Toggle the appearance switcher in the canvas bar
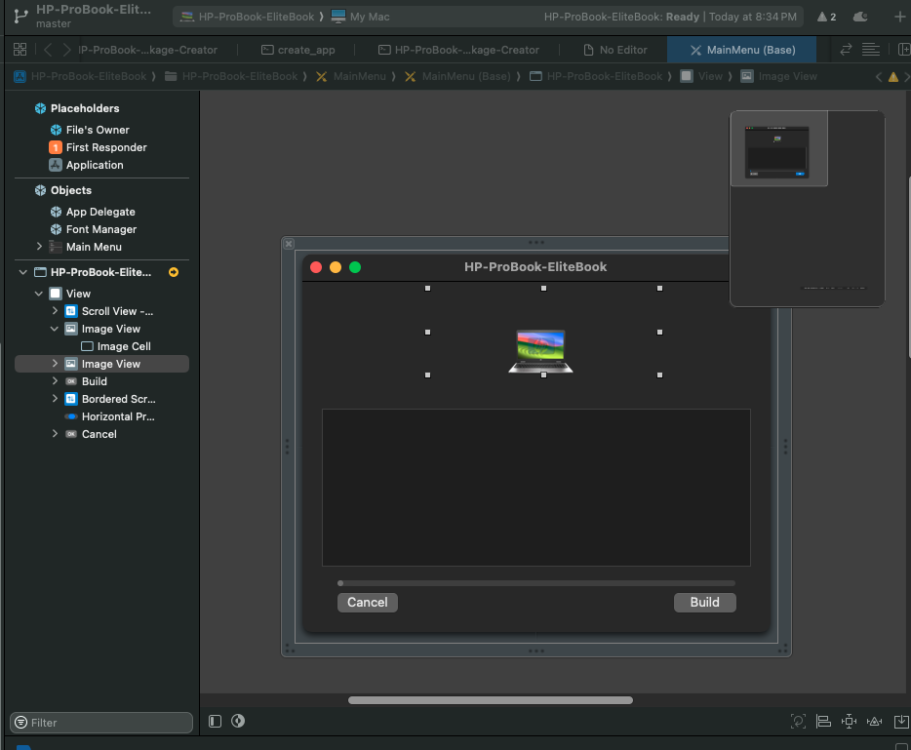911x750 pixels. click(238, 721)
